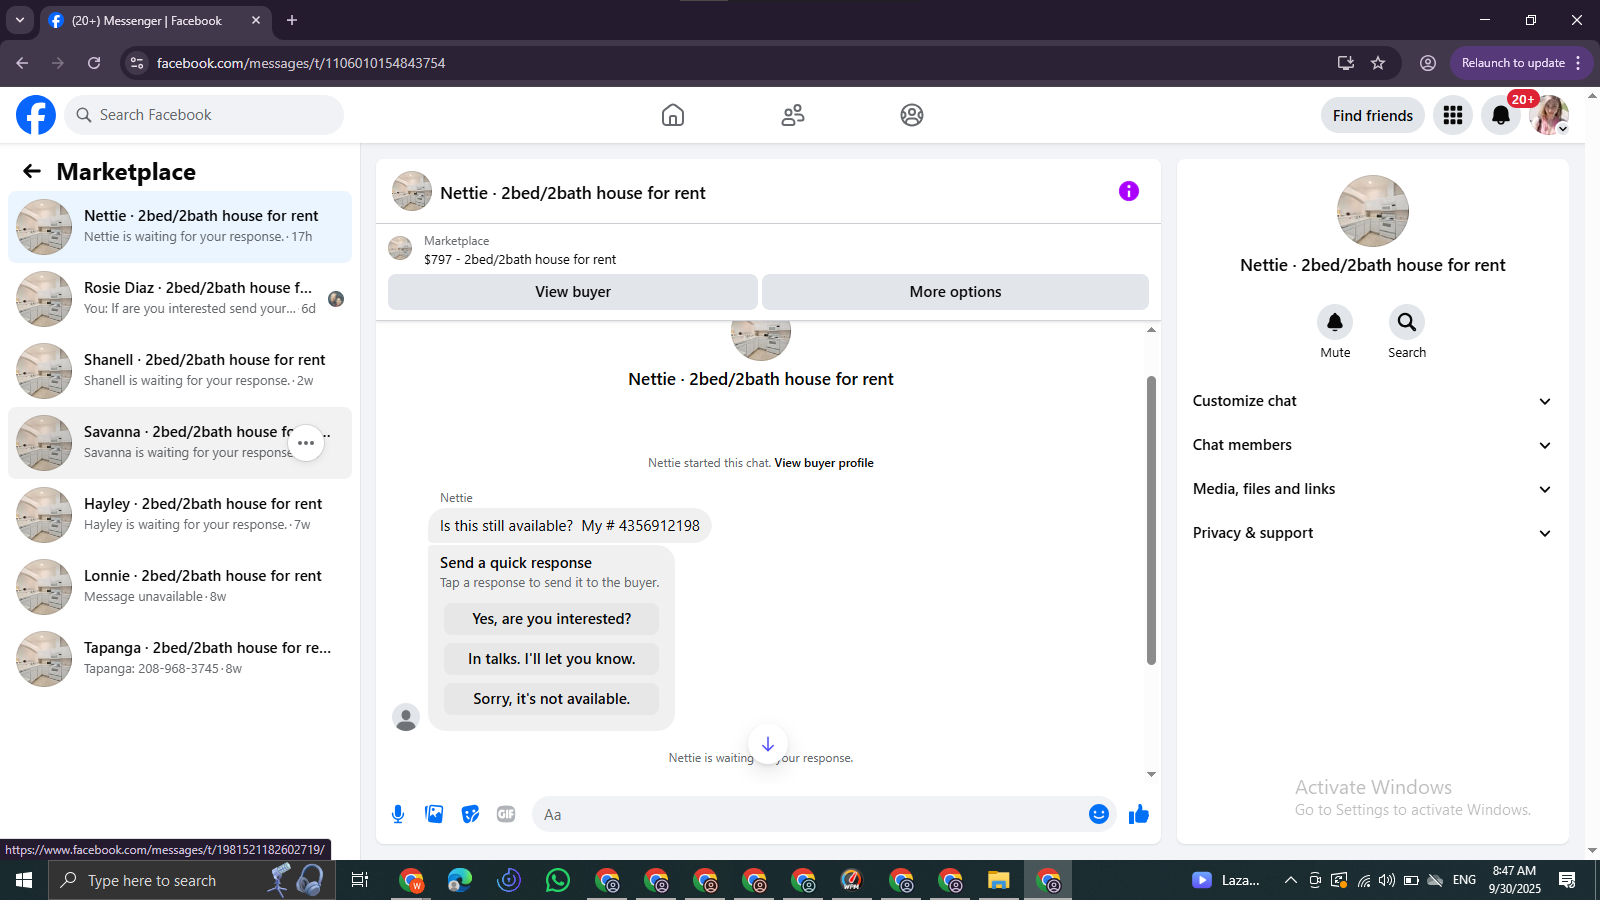Image resolution: width=1600 pixels, height=900 pixels.
Task: Select Rosie Diaz conversation
Action: pos(180,299)
